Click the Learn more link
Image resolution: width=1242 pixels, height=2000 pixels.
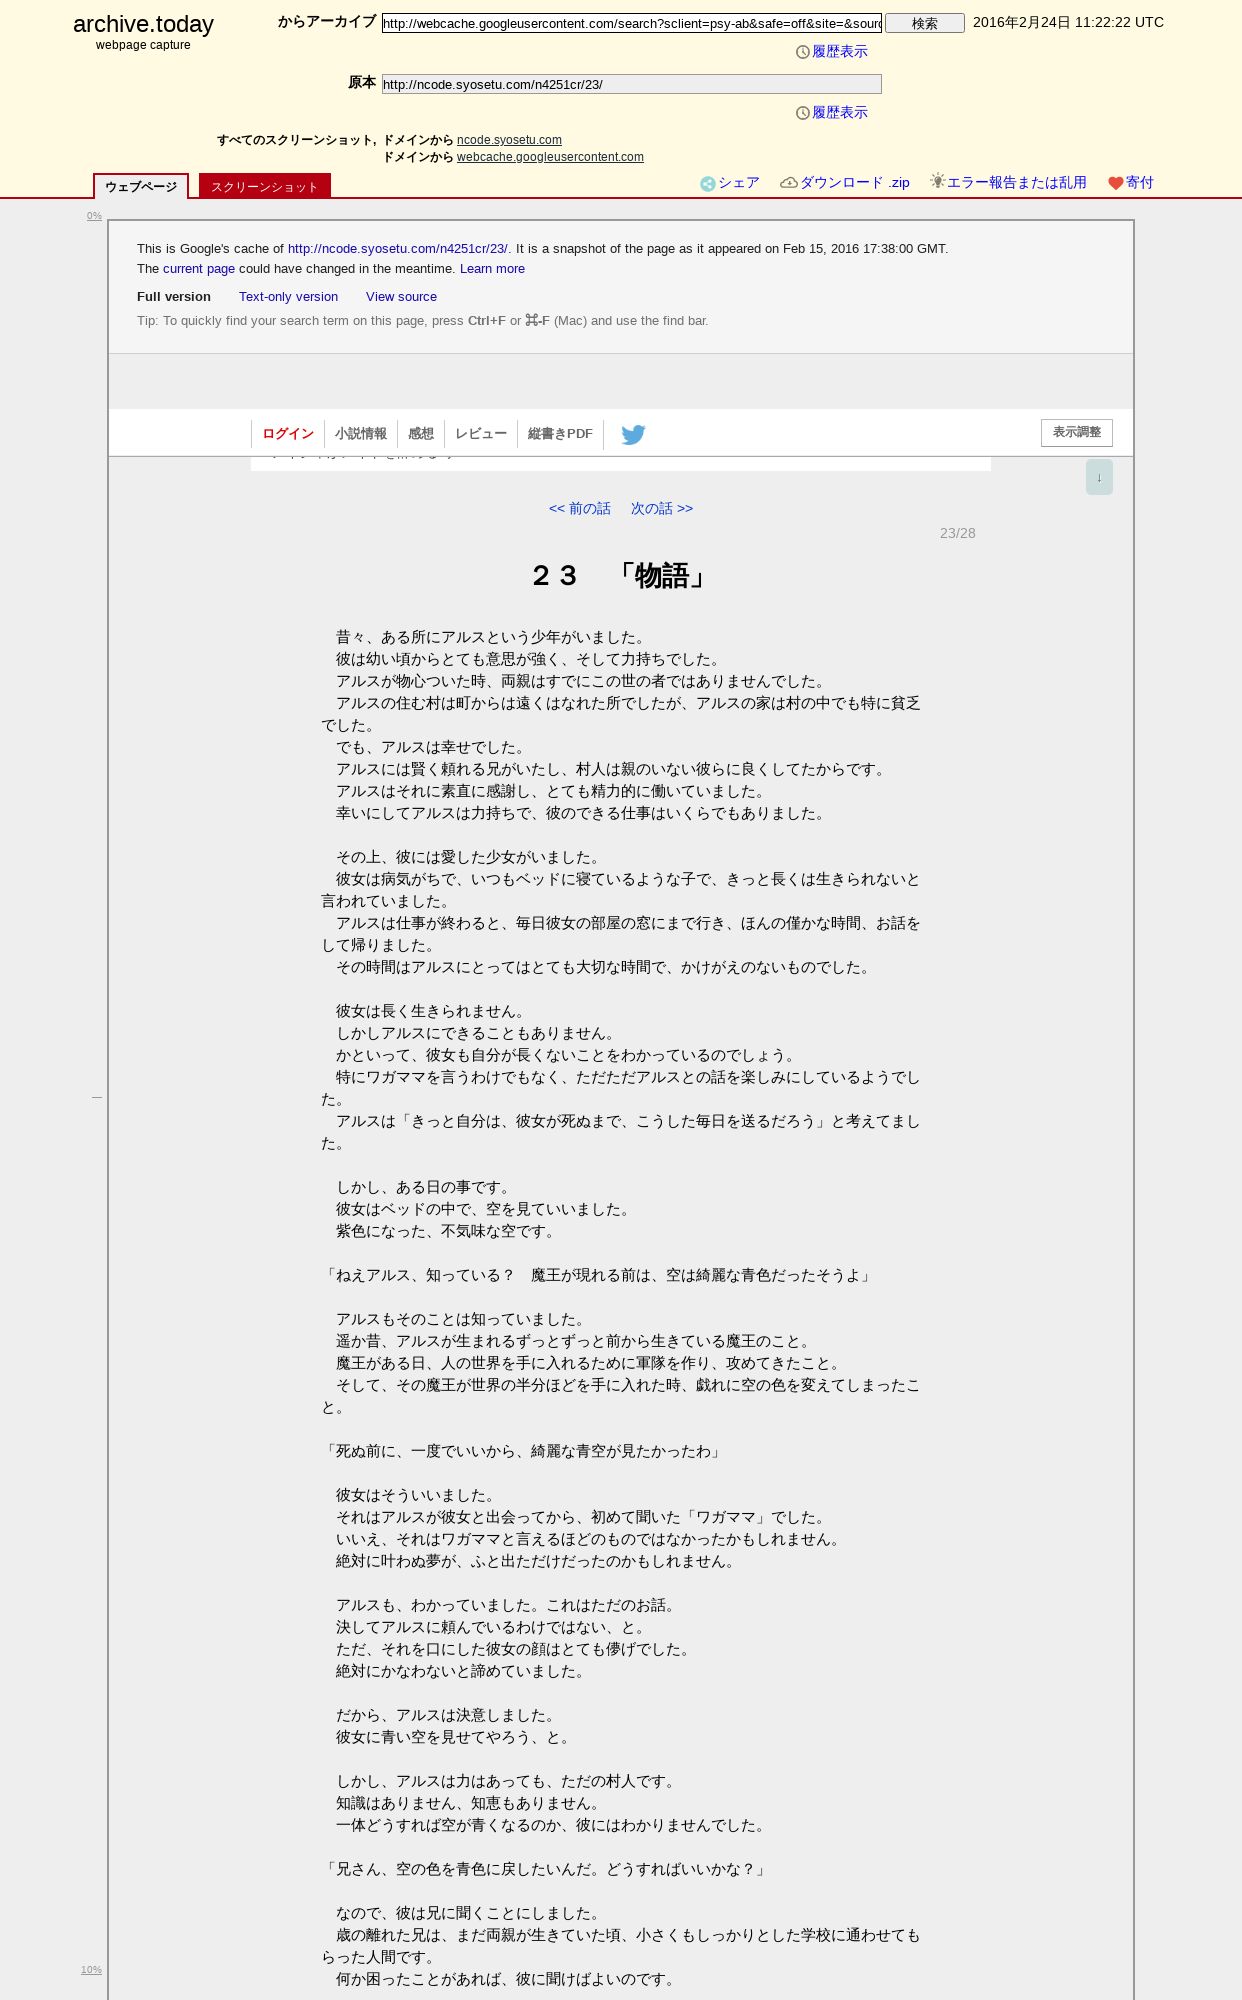tap(492, 269)
